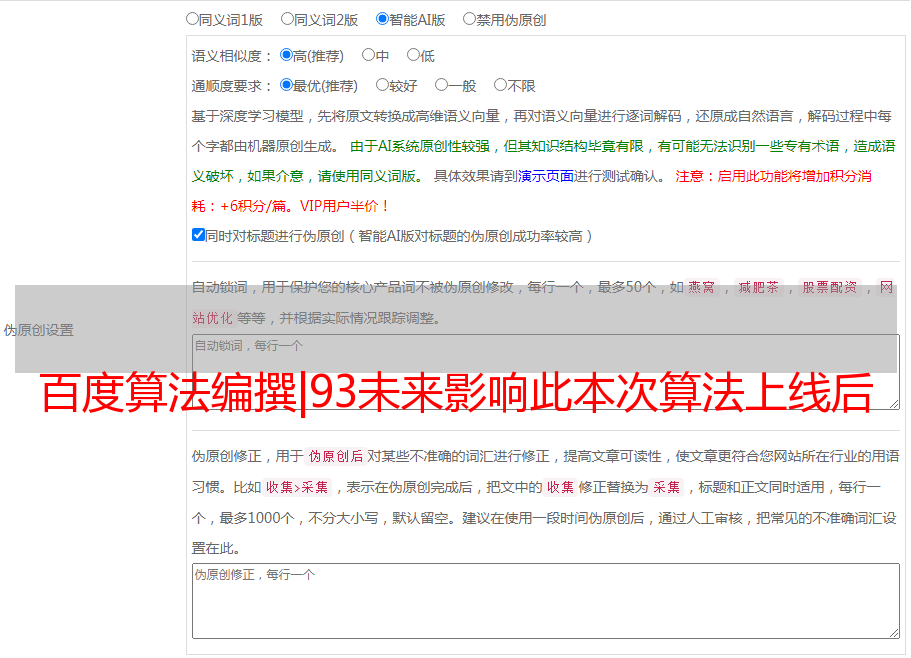Image resolution: width=911 pixels, height=658 pixels.
Task: Set 语义相似度 to 高(推荐)
Action: 286,55
